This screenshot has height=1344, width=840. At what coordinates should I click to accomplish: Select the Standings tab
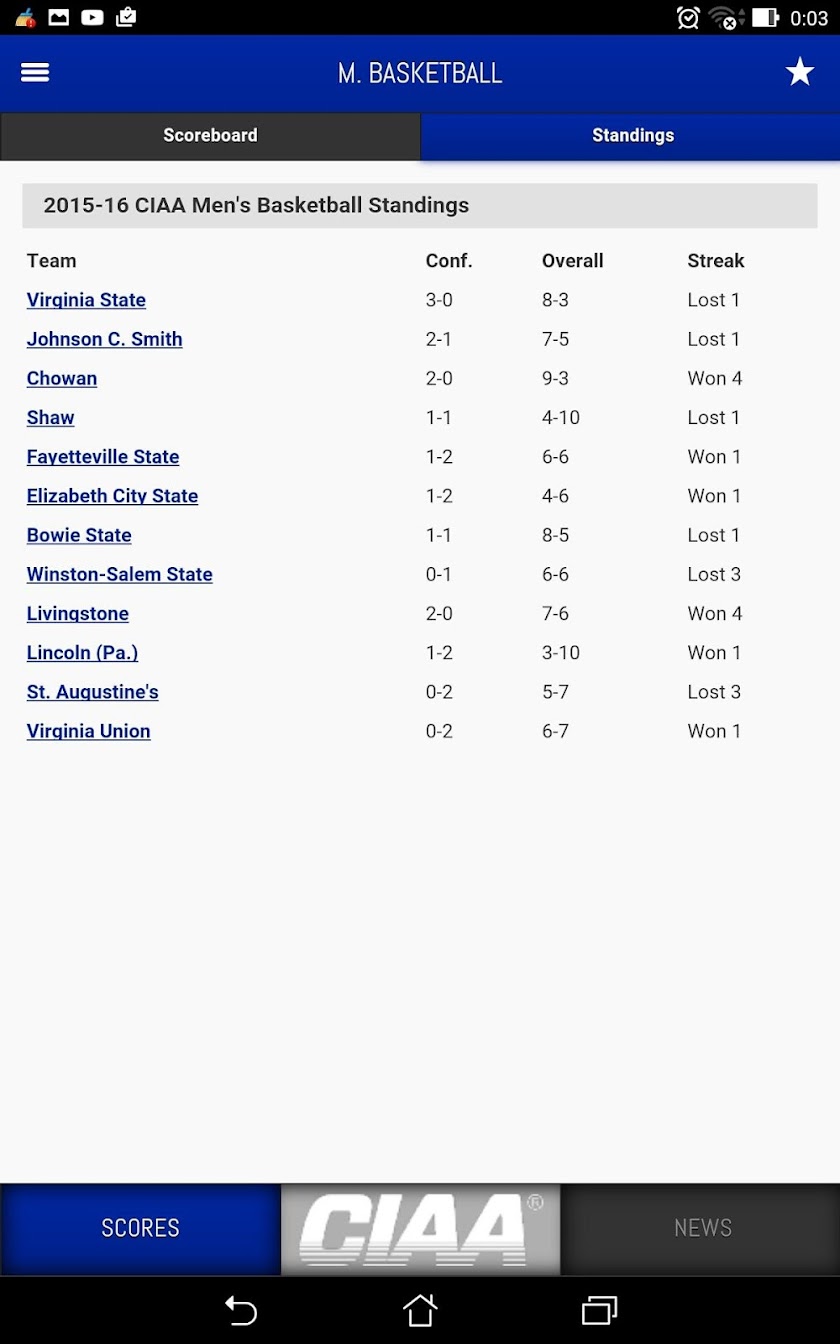point(631,136)
